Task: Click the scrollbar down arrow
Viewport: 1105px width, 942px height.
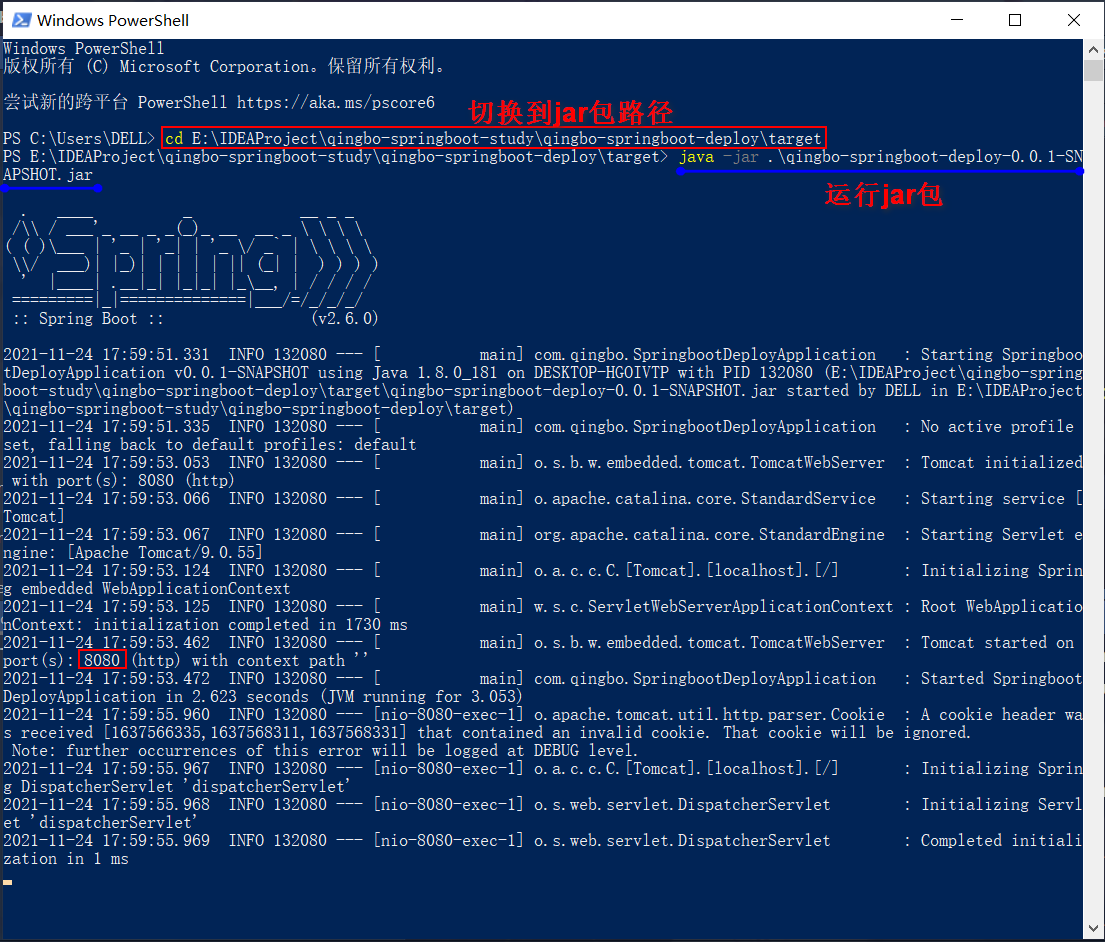Action: pyautogui.click(x=1093, y=929)
